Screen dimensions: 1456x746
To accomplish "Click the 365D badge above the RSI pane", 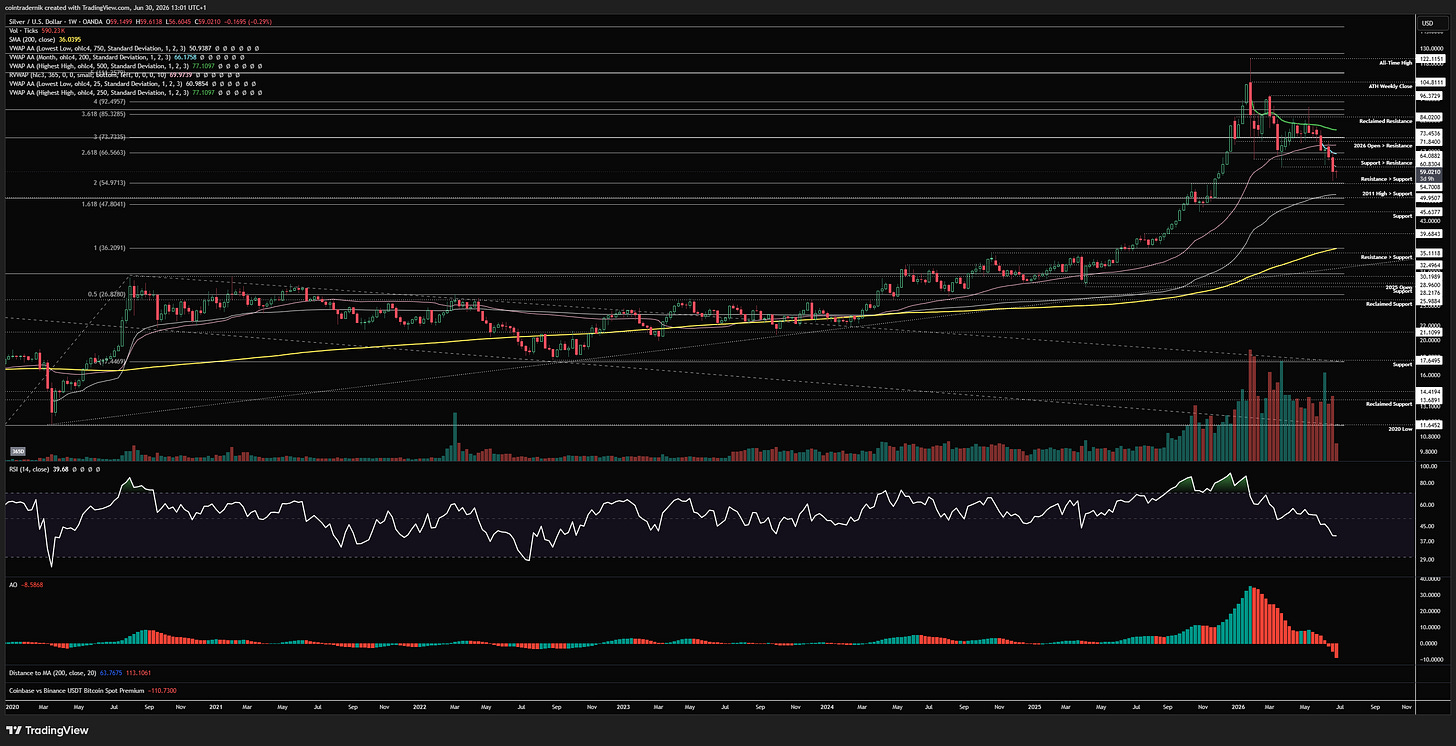I will (x=17, y=452).
